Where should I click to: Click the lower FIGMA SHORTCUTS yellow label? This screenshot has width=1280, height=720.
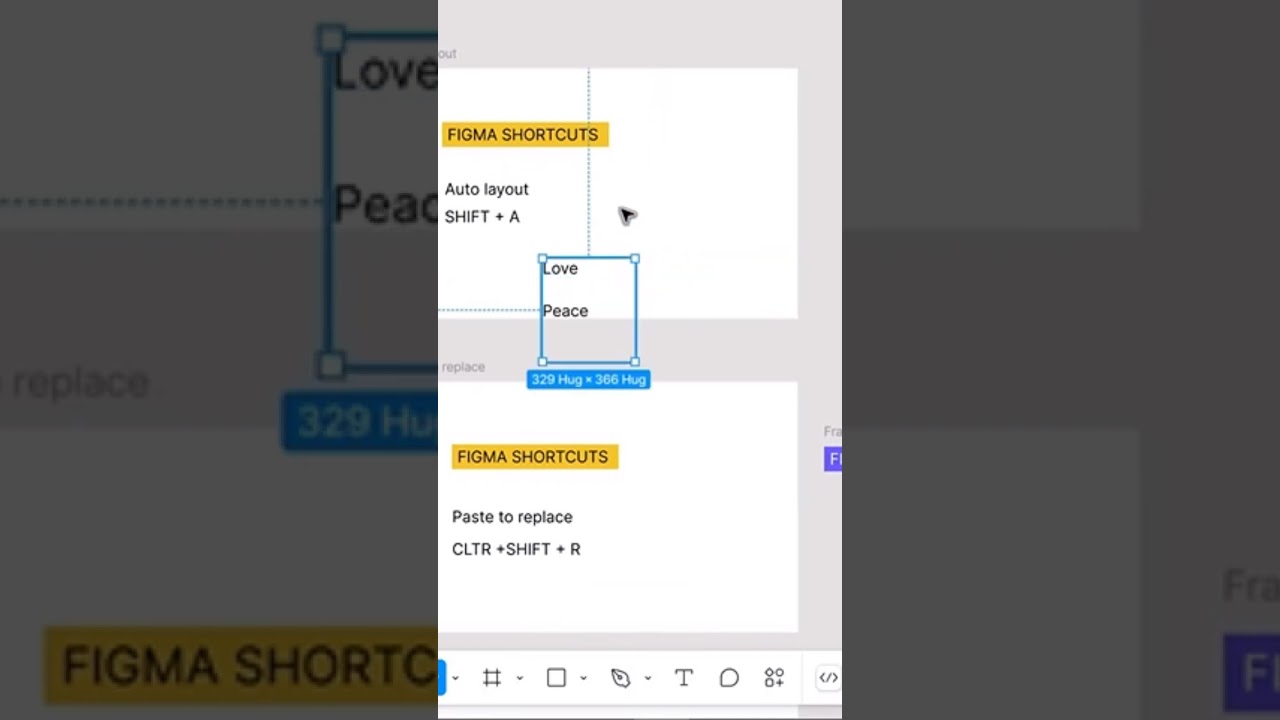coord(535,456)
